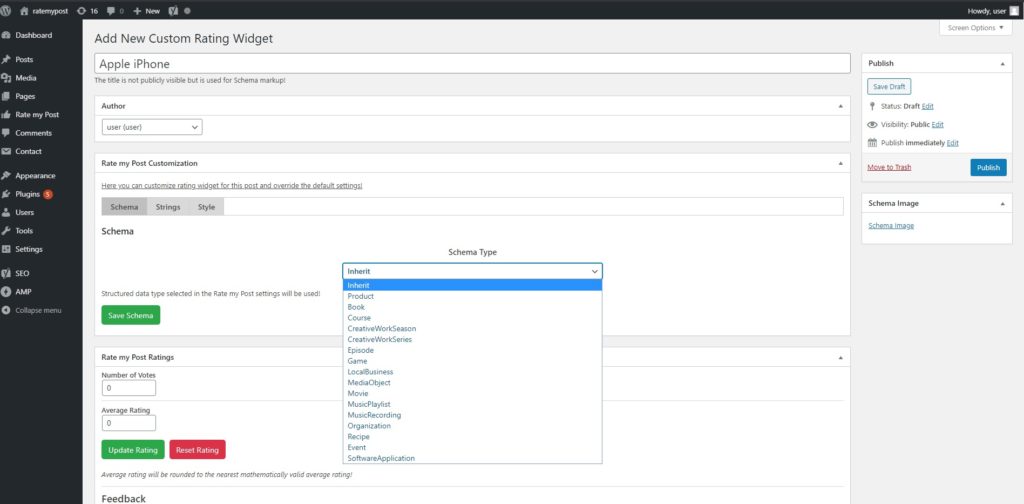
Task: Select Product schema type
Action: [x=472, y=296]
